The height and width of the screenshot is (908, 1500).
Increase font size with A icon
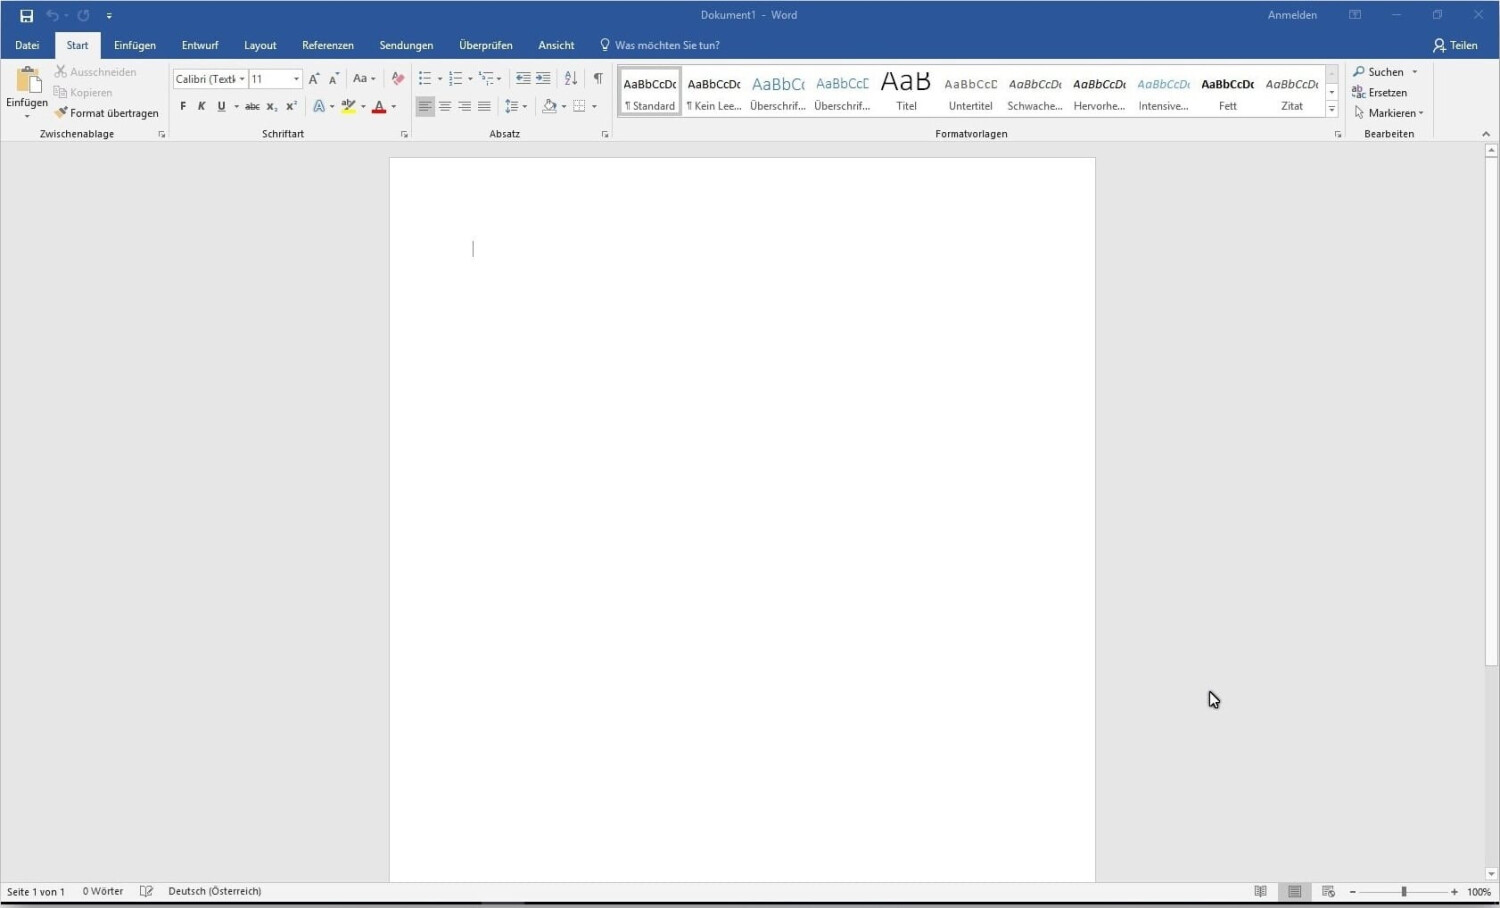pos(314,79)
